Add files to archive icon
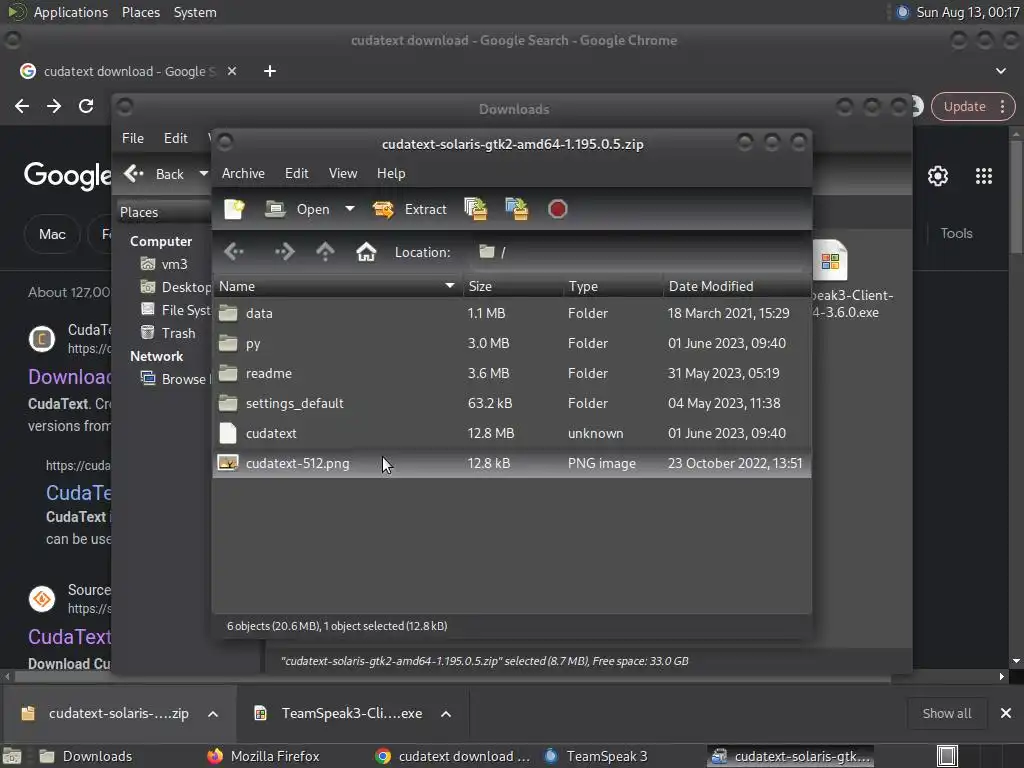1024x768 pixels. click(475, 209)
